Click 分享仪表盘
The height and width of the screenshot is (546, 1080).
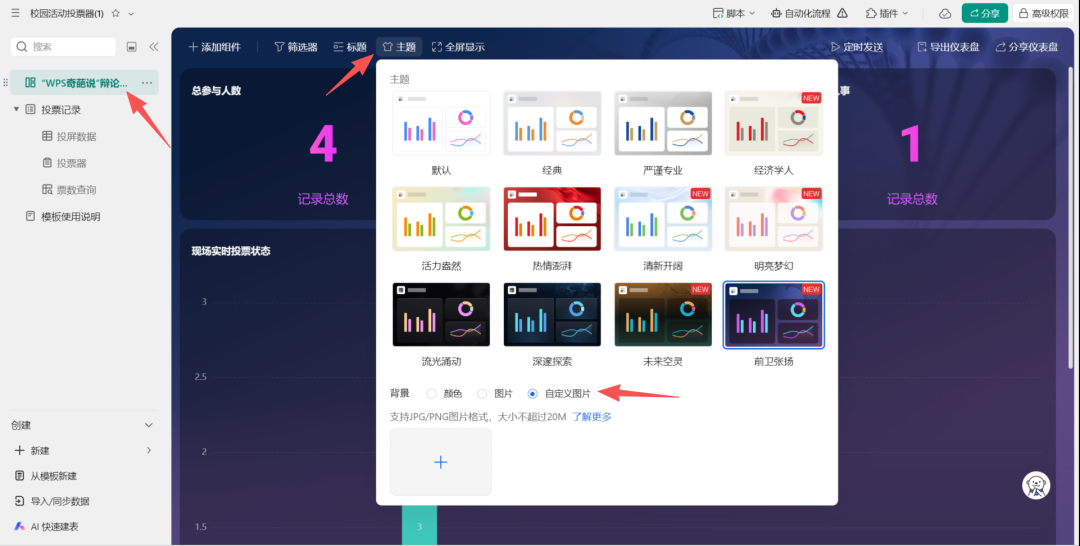click(x=1027, y=47)
